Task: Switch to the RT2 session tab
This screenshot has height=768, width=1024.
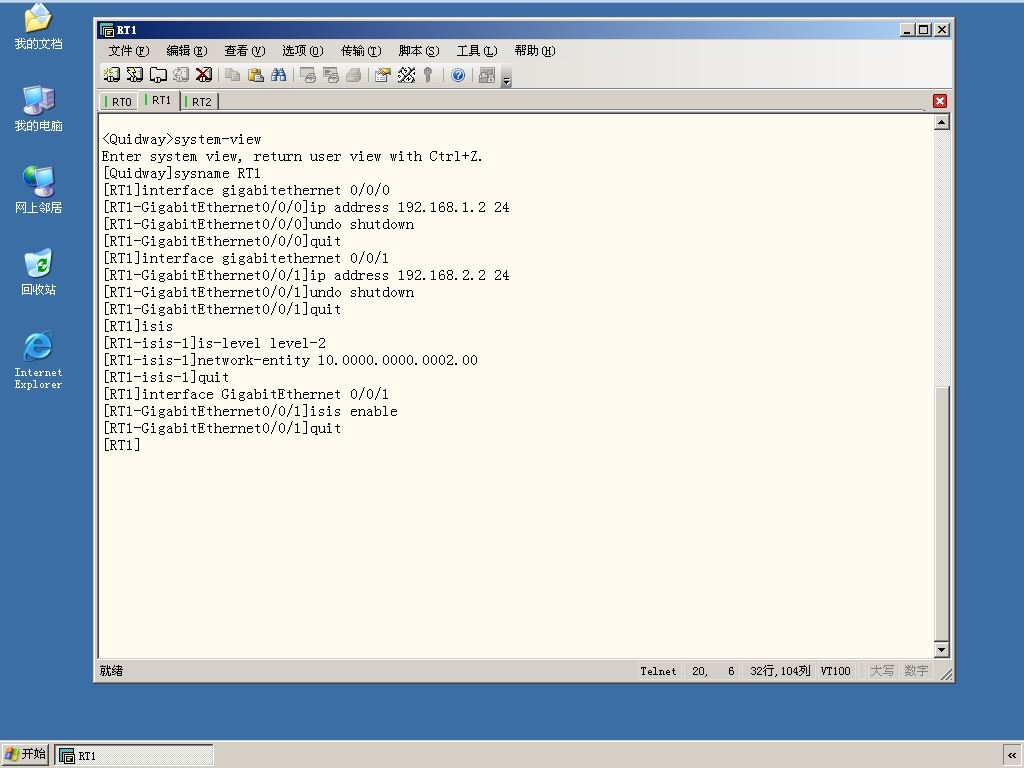Action: (199, 102)
